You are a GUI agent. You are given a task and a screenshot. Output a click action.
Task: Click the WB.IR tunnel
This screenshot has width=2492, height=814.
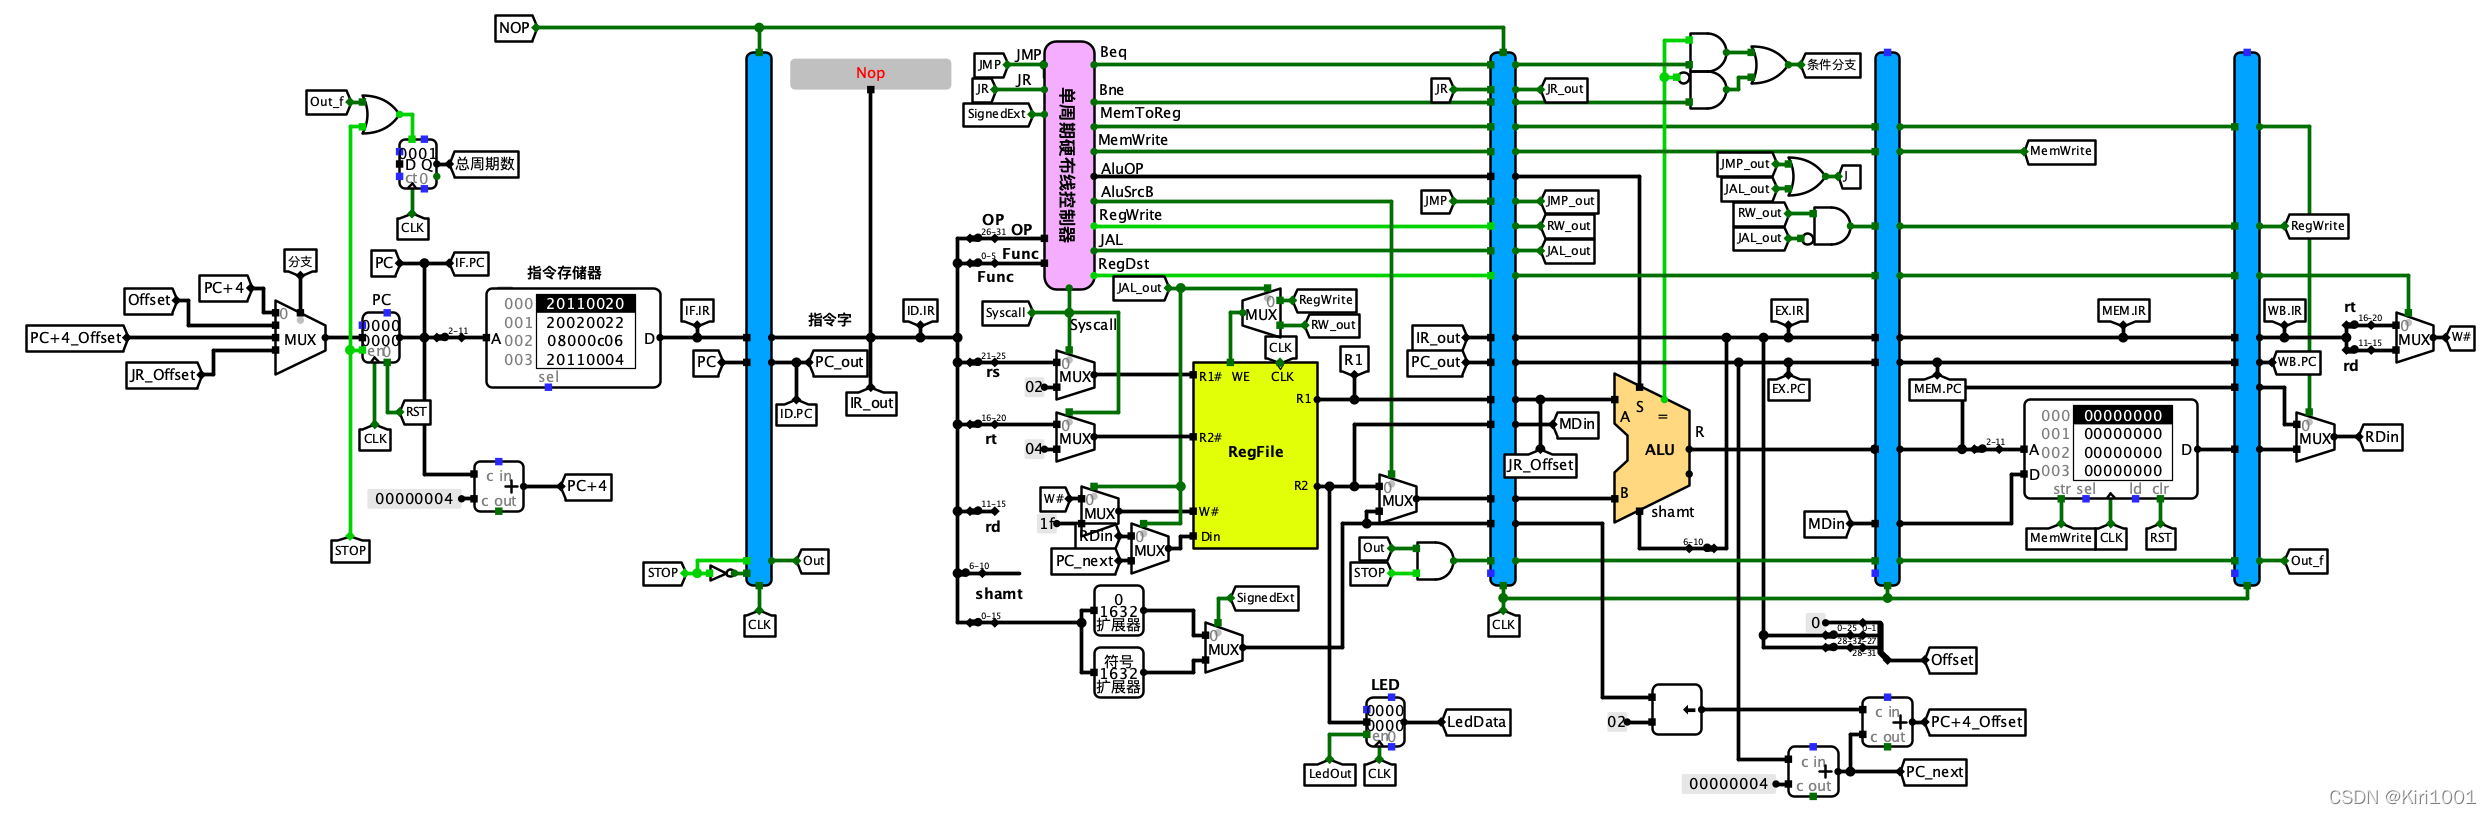coord(2284,311)
